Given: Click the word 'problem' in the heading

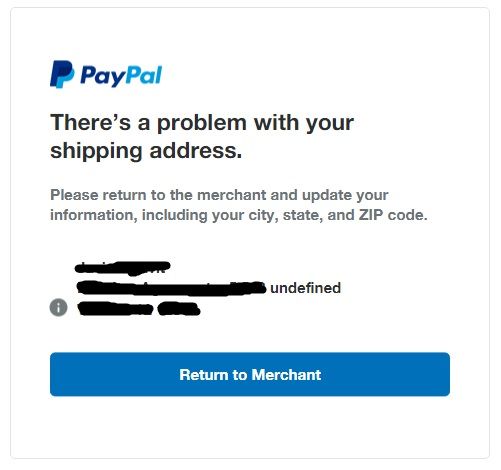Looking at the screenshot, I should [202, 124].
